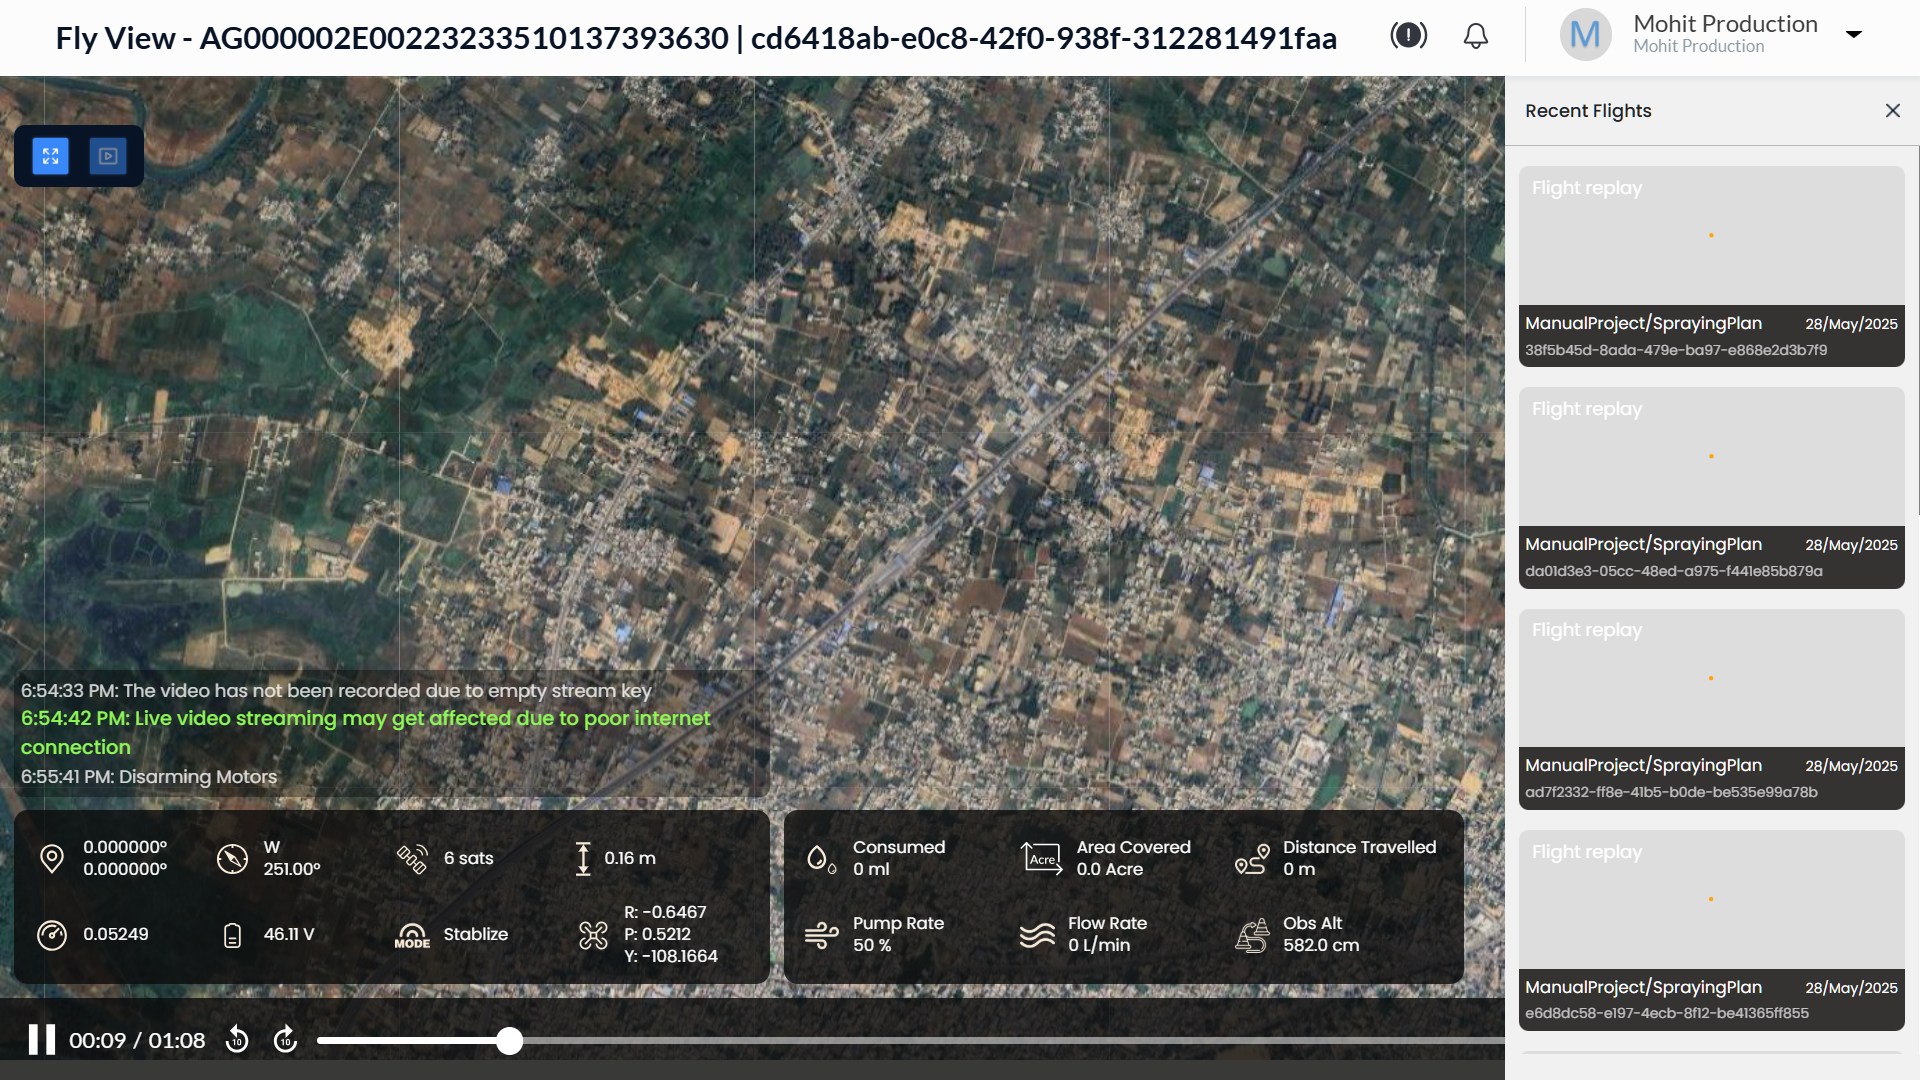1920x1080 pixels.
Task: Open the notifications bell
Action: (1475, 36)
